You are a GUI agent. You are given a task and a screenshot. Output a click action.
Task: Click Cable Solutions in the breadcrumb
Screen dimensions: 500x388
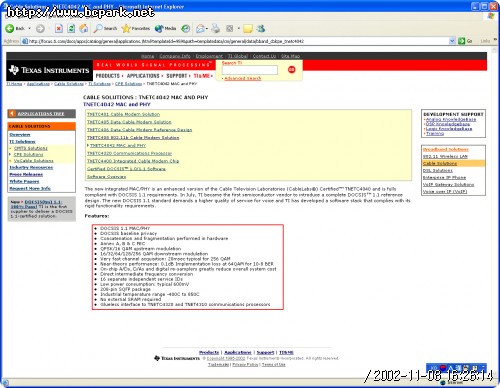click(69, 84)
